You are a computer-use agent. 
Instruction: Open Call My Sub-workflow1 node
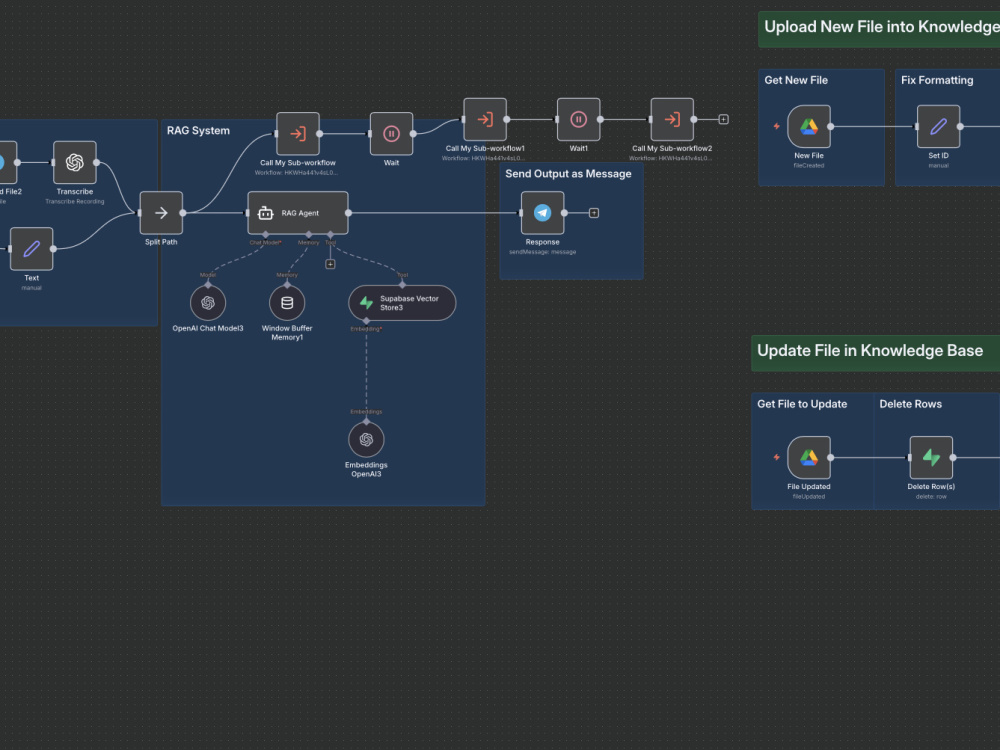[x=485, y=119]
